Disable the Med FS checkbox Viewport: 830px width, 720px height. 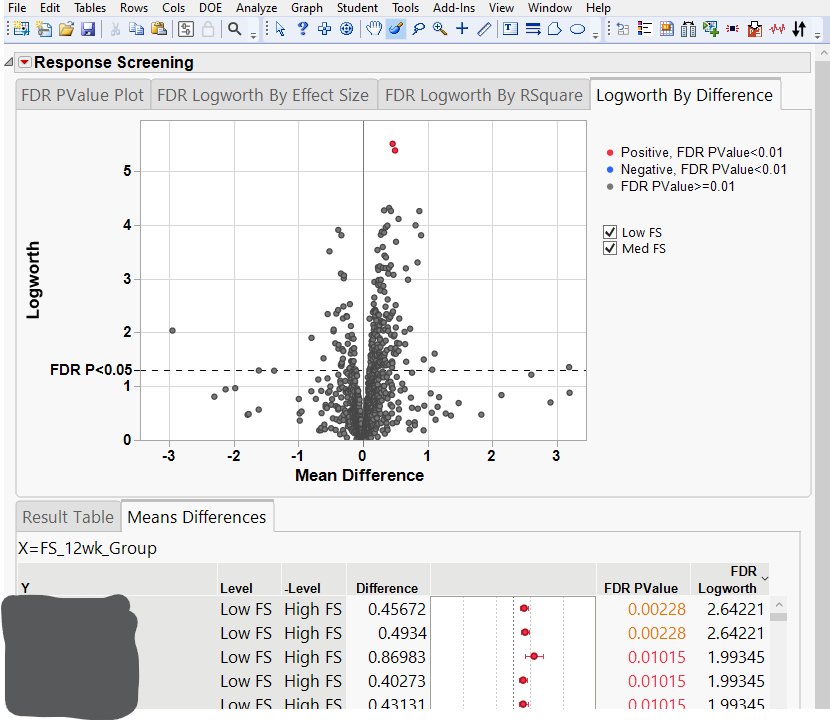(x=610, y=248)
